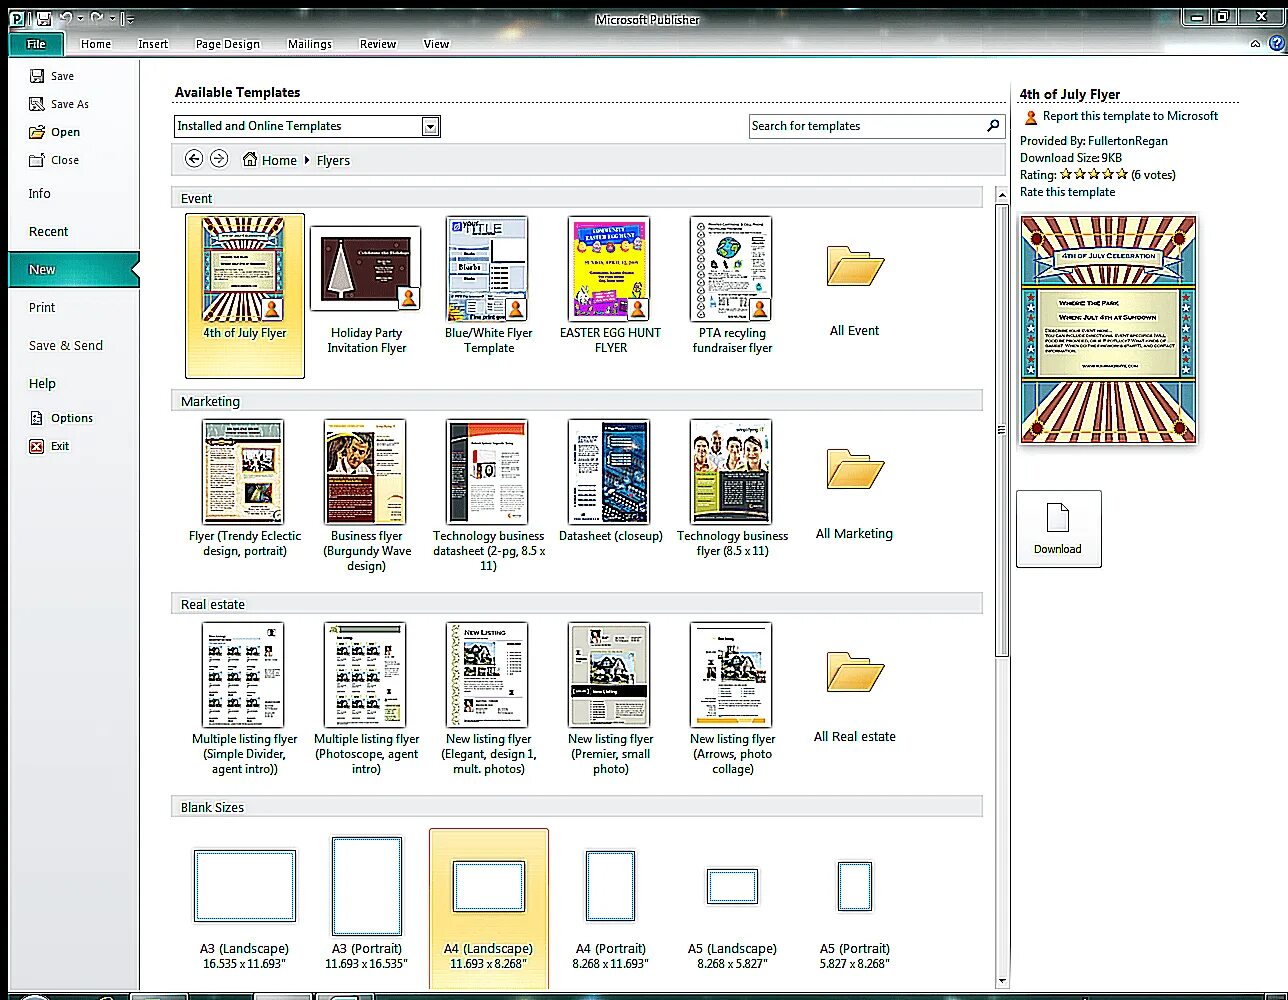Click the Flyers breadcrumb link
Image resolution: width=1288 pixels, height=1000 pixels.
[x=333, y=160]
